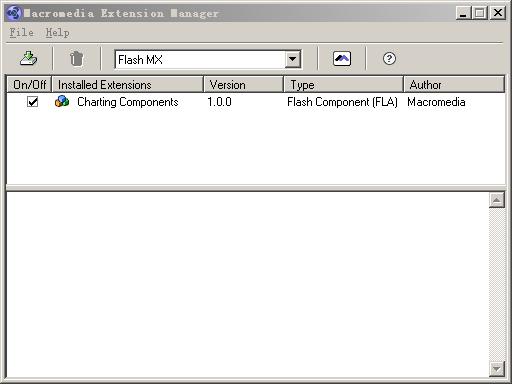The height and width of the screenshot is (384, 512).
Task: Open the Macromedia Exchange icon button
Action: click(x=342, y=59)
